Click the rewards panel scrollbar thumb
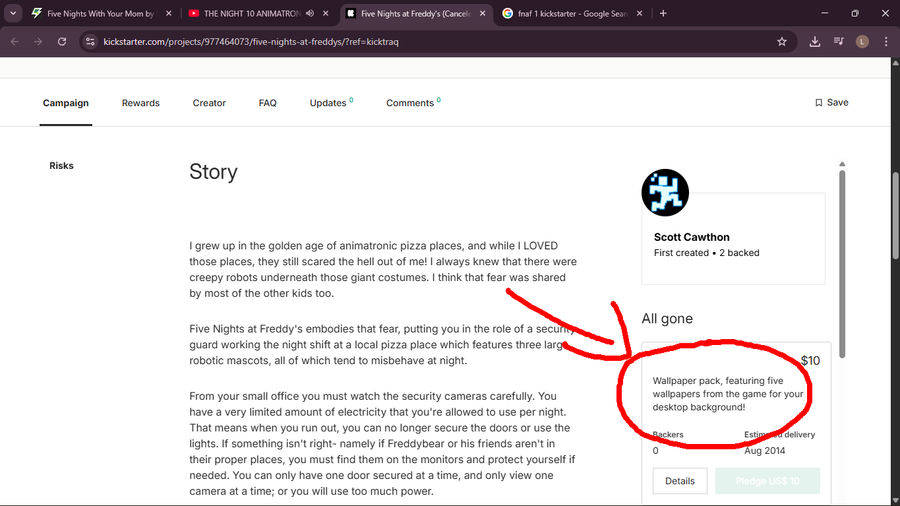This screenshot has height=506, width=900. tap(842, 264)
